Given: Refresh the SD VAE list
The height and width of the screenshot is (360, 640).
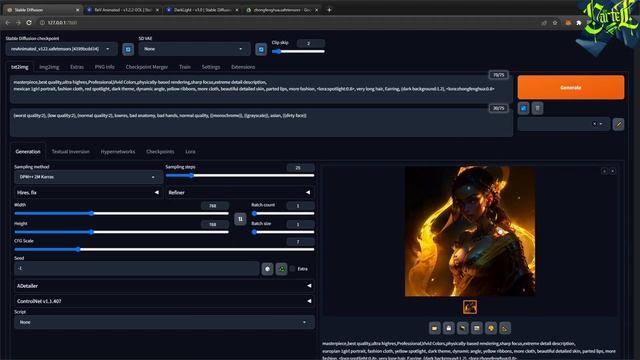Looking at the screenshot, I should tap(261, 49).
